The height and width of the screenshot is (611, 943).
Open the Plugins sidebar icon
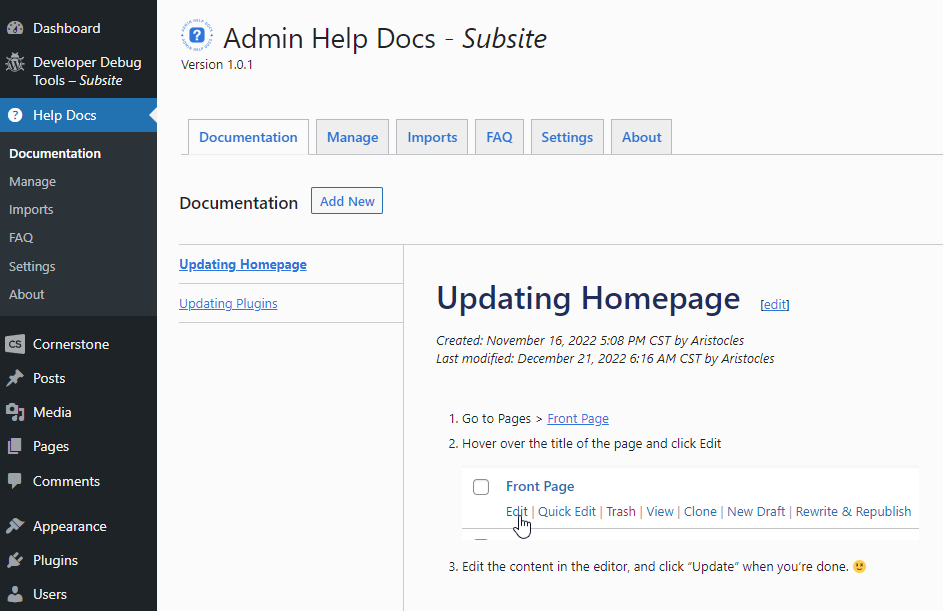[15, 560]
